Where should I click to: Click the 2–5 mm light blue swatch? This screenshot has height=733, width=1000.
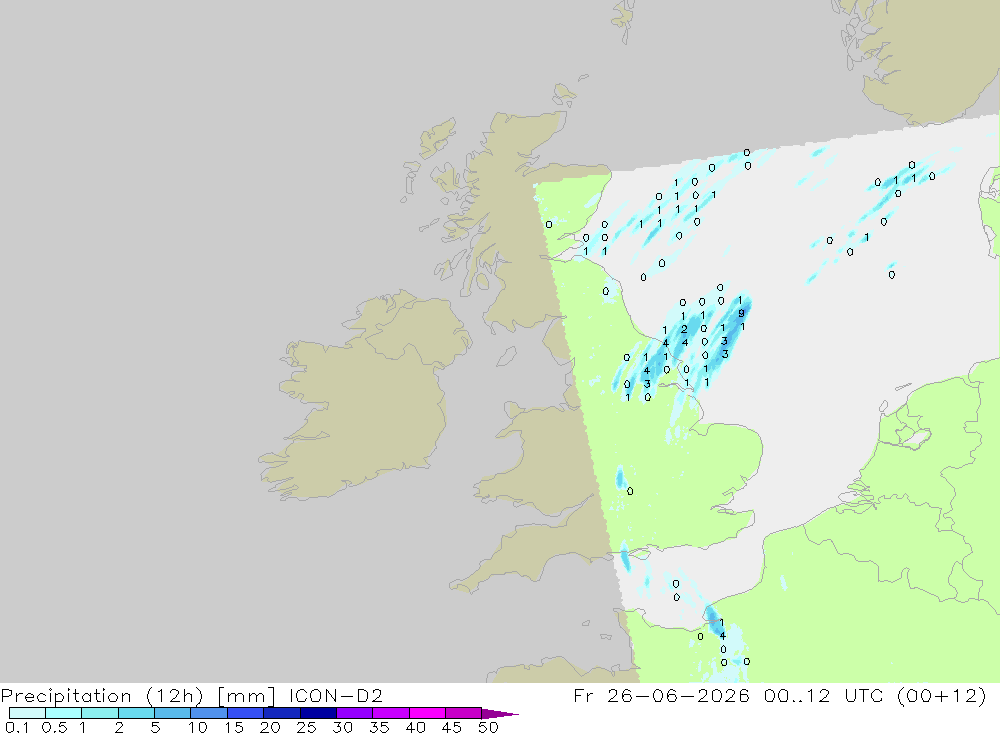(x=136, y=713)
